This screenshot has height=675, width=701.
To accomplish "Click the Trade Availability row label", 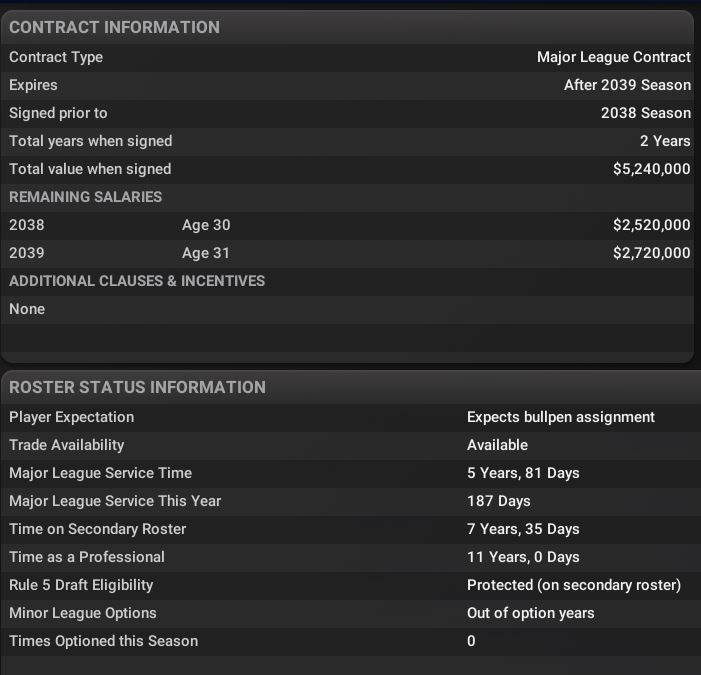I will [x=66, y=445].
